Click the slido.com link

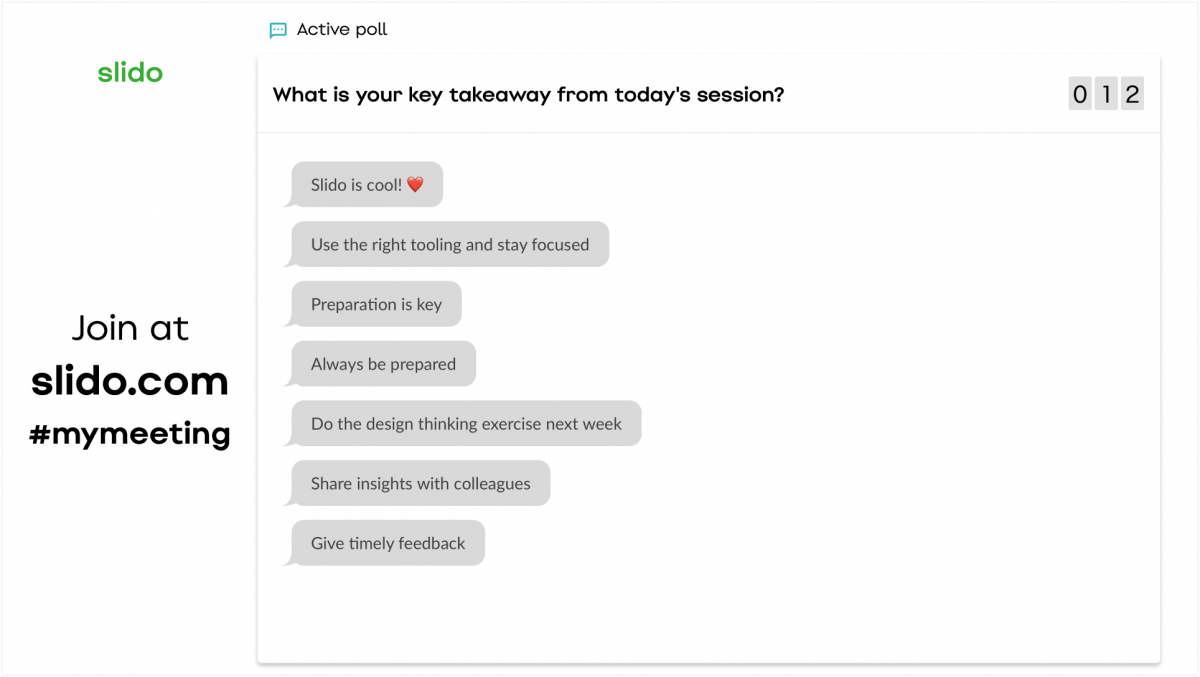pyautogui.click(x=130, y=382)
